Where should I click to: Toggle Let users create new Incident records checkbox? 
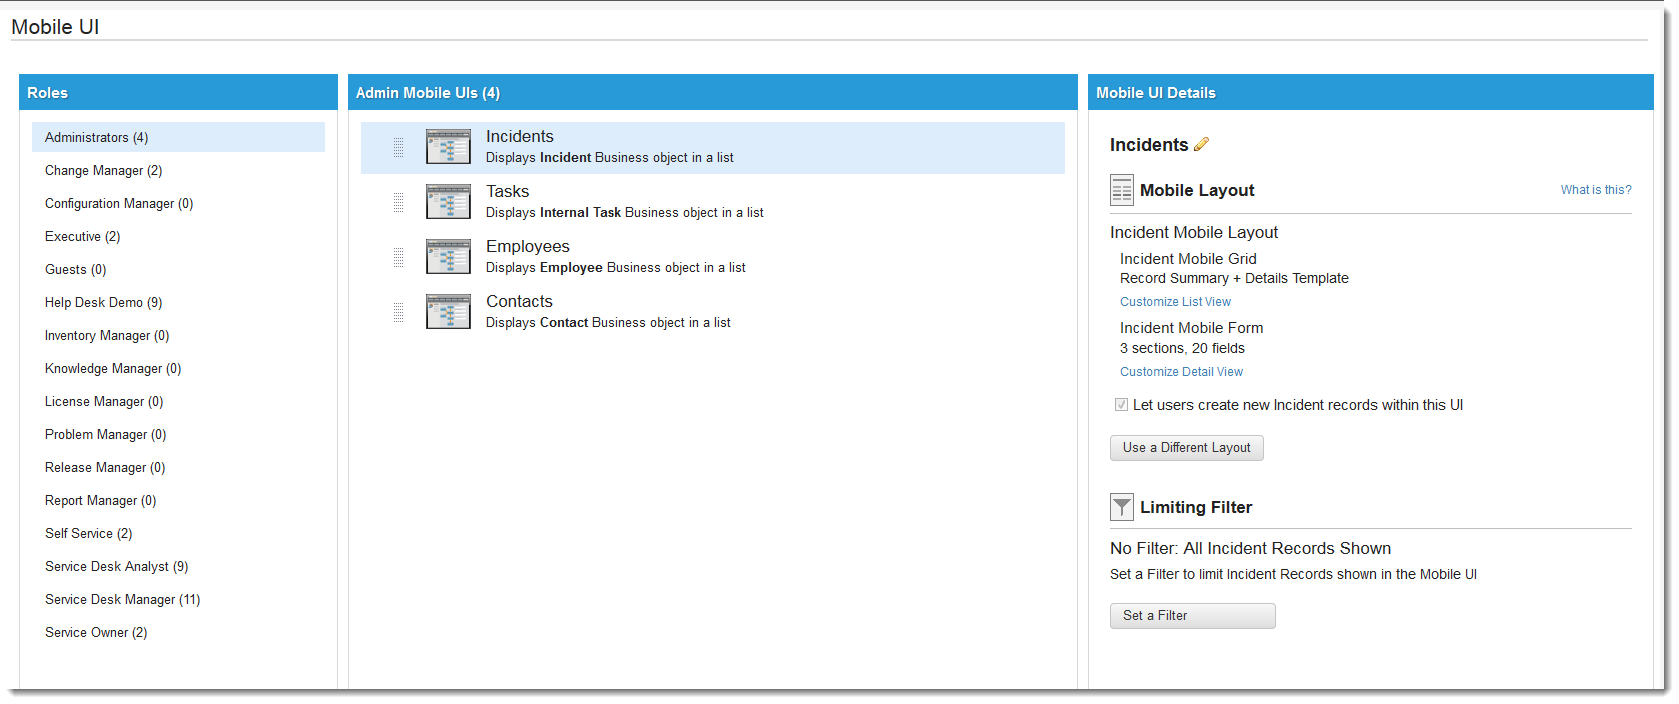click(x=1121, y=405)
